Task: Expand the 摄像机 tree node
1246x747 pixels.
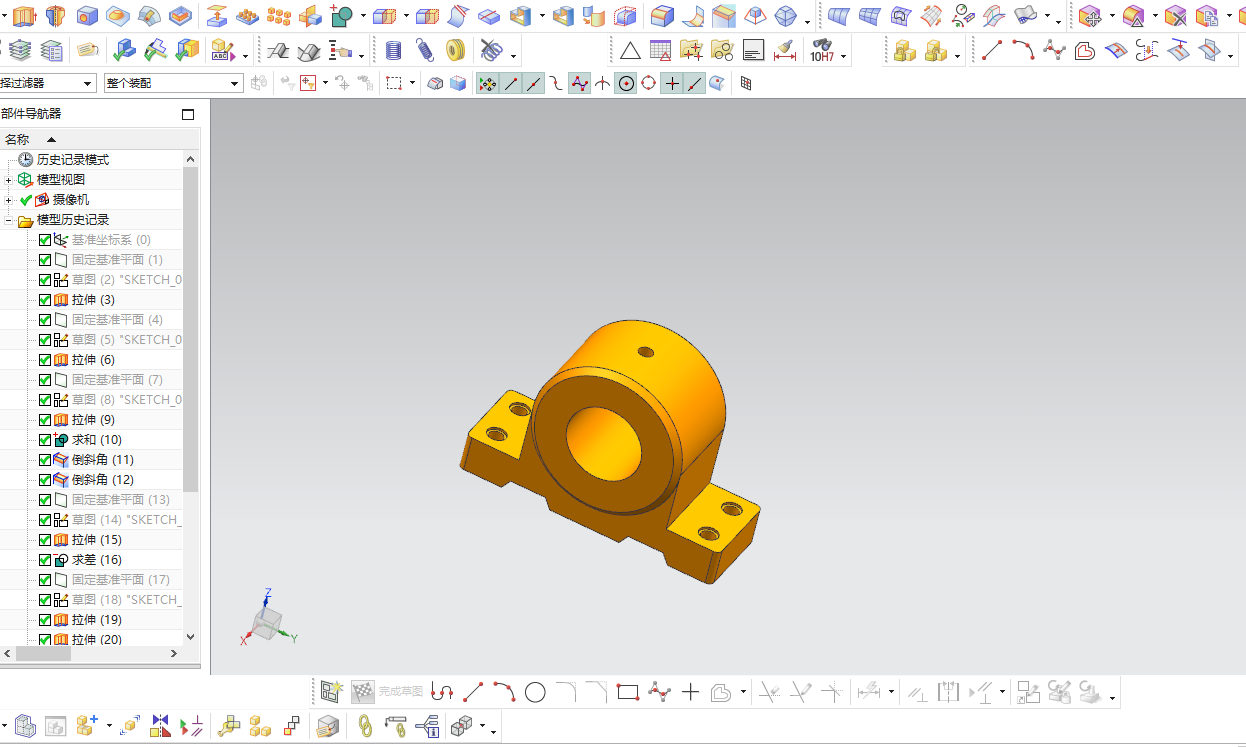Action: [9, 200]
